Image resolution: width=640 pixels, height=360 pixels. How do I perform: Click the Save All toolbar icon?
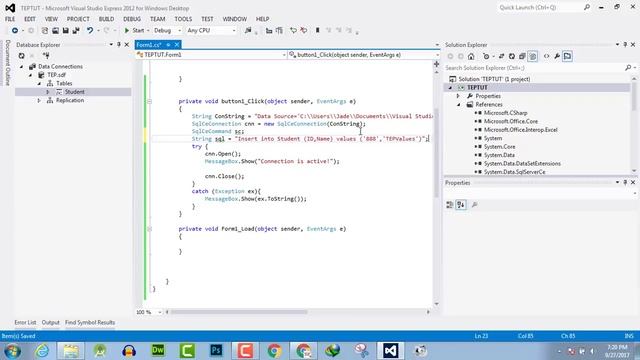click(x=76, y=31)
